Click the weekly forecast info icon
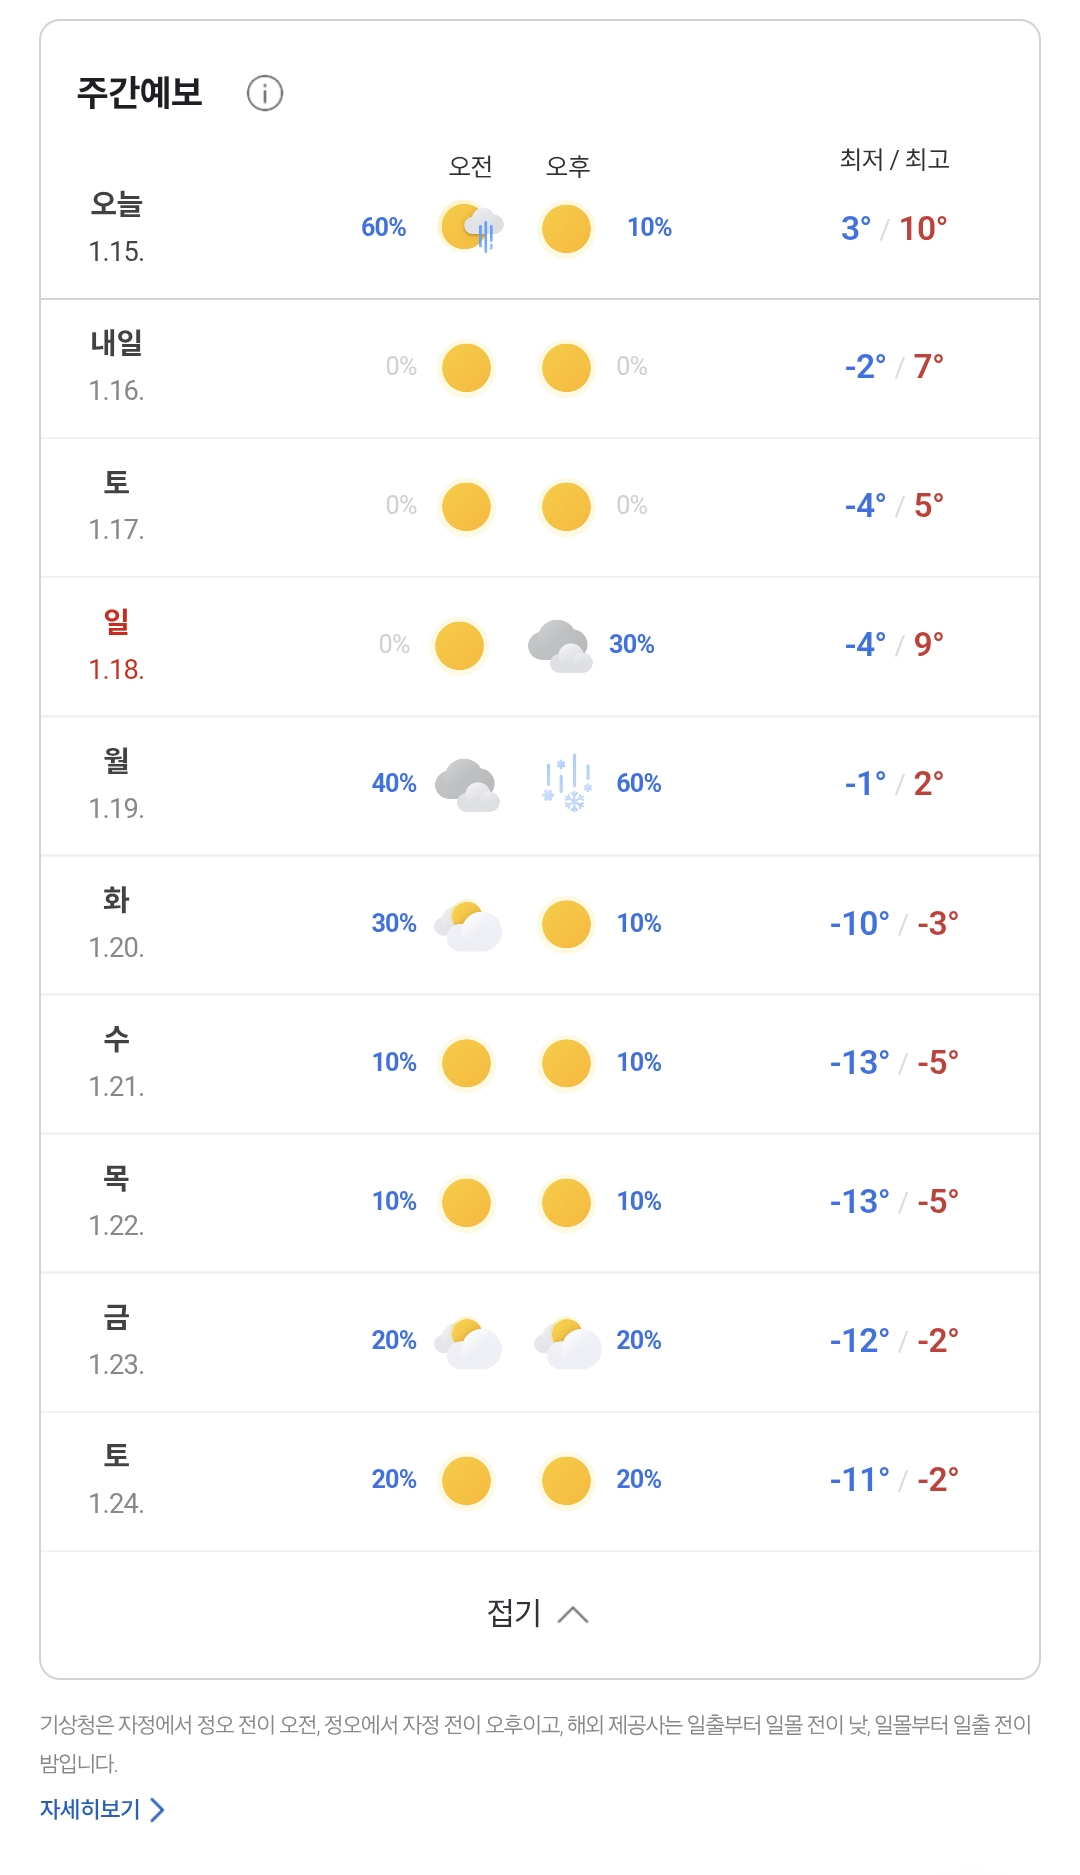The height and width of the screenshot is (1875, 1080). [x=265, y=93]
